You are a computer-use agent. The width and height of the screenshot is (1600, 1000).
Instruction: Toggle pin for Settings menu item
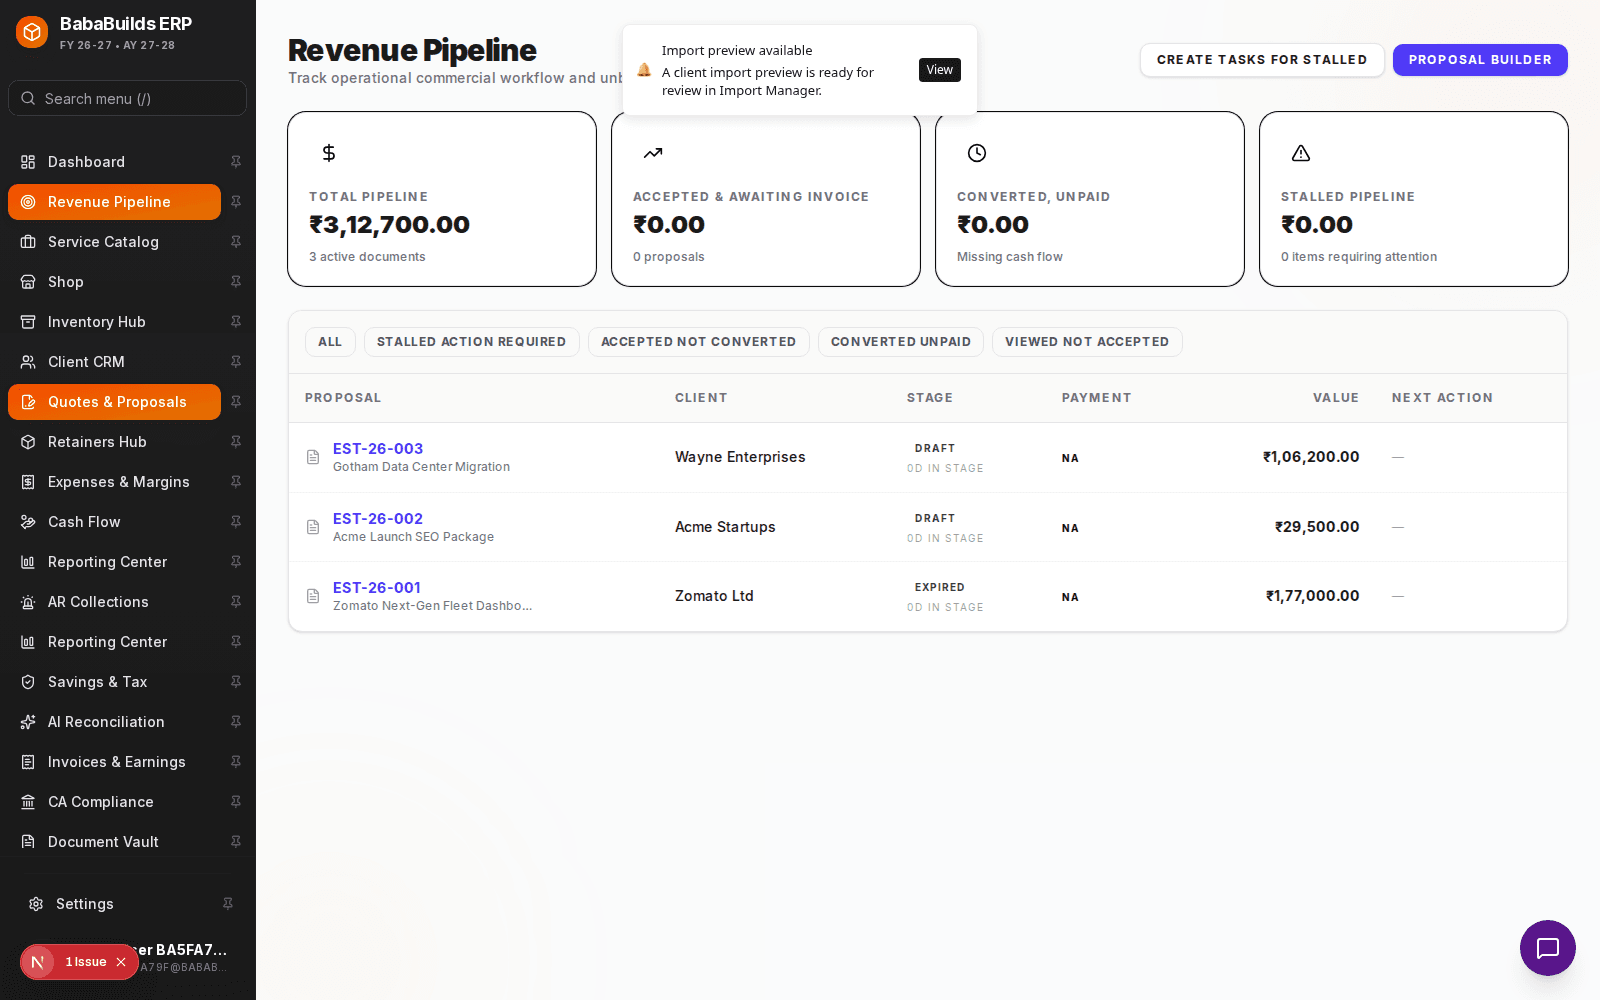[228, 904]
